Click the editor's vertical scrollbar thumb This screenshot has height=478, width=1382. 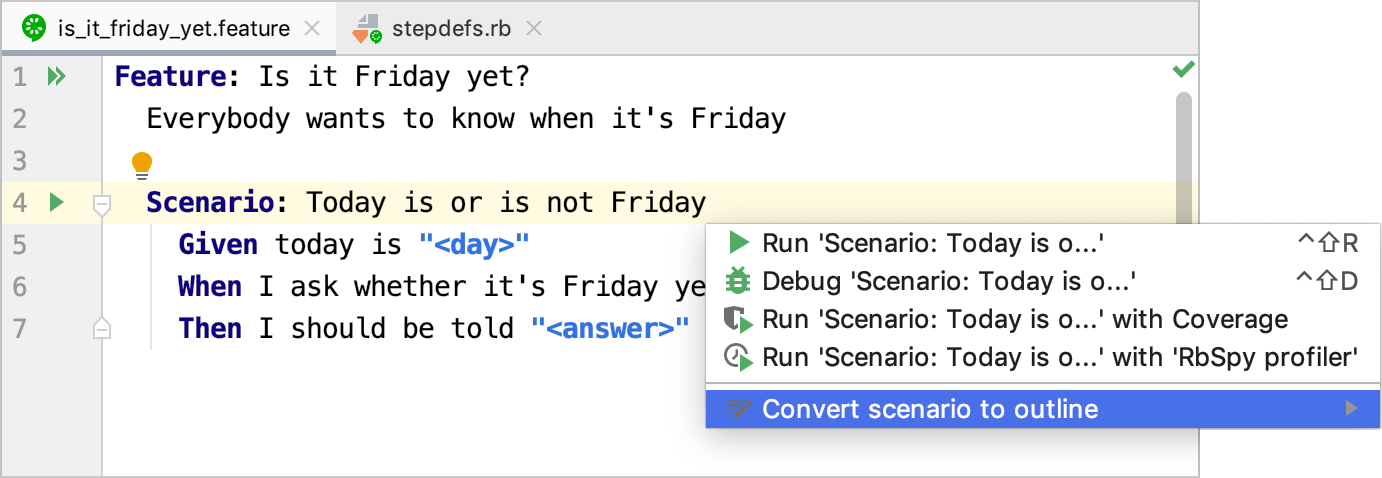1184,140
